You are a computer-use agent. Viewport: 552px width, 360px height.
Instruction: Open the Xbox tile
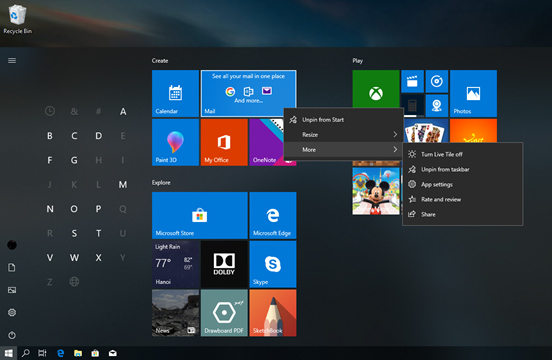click(376, 89)
